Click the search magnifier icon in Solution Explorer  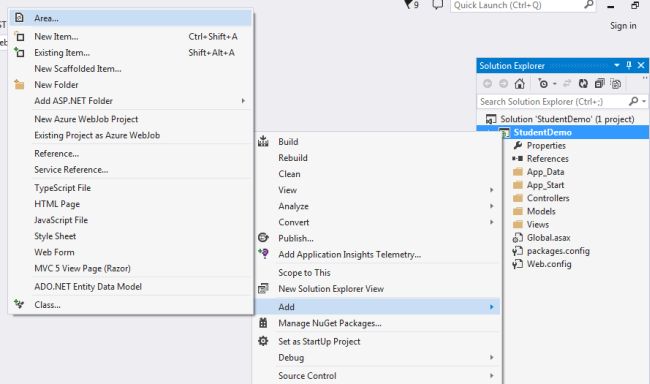coord(633,101)
